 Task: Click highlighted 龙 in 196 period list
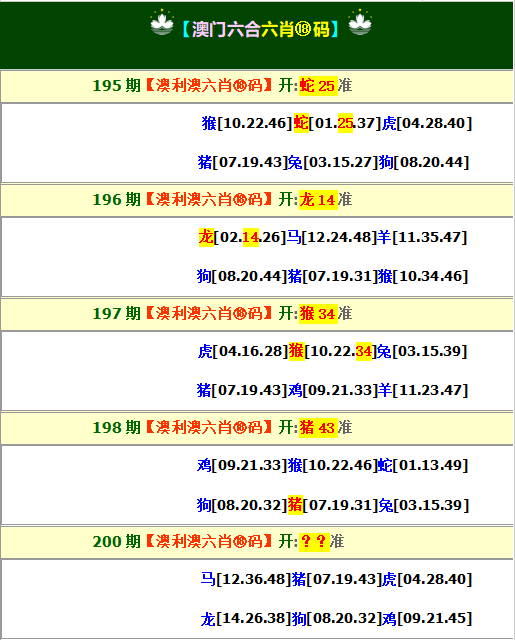tap(206, 237)
